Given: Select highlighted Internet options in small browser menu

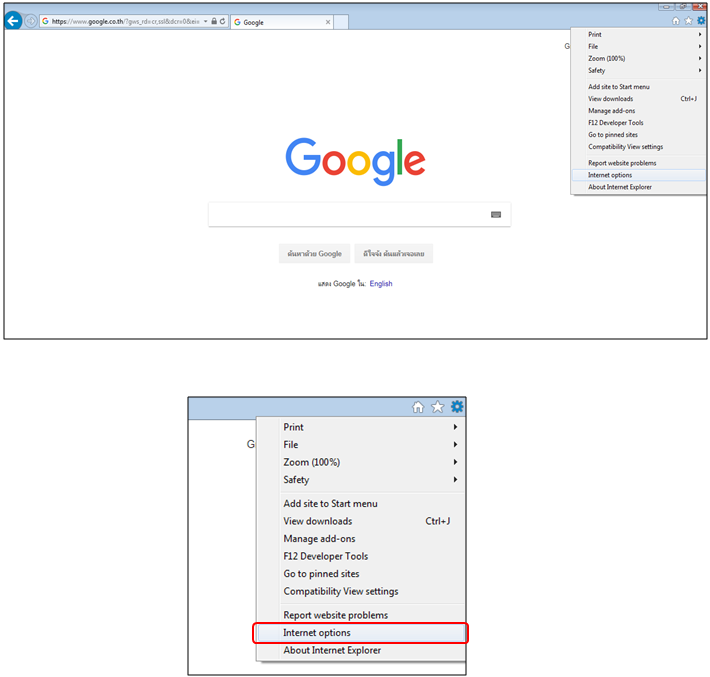Looking at the screenshot, I should [638, 175].
